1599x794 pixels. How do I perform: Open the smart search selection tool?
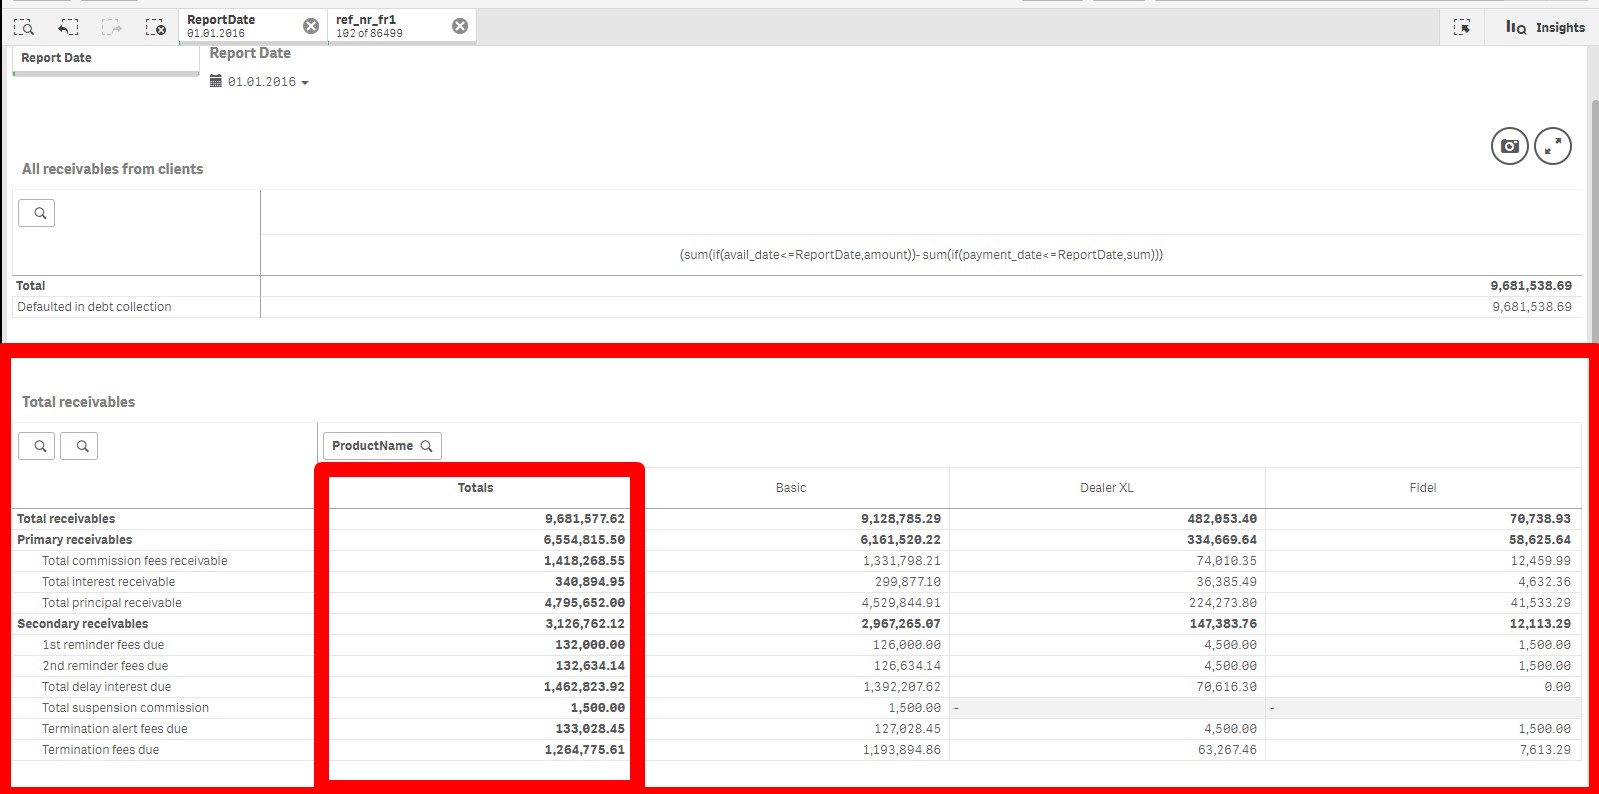(24, 27)
